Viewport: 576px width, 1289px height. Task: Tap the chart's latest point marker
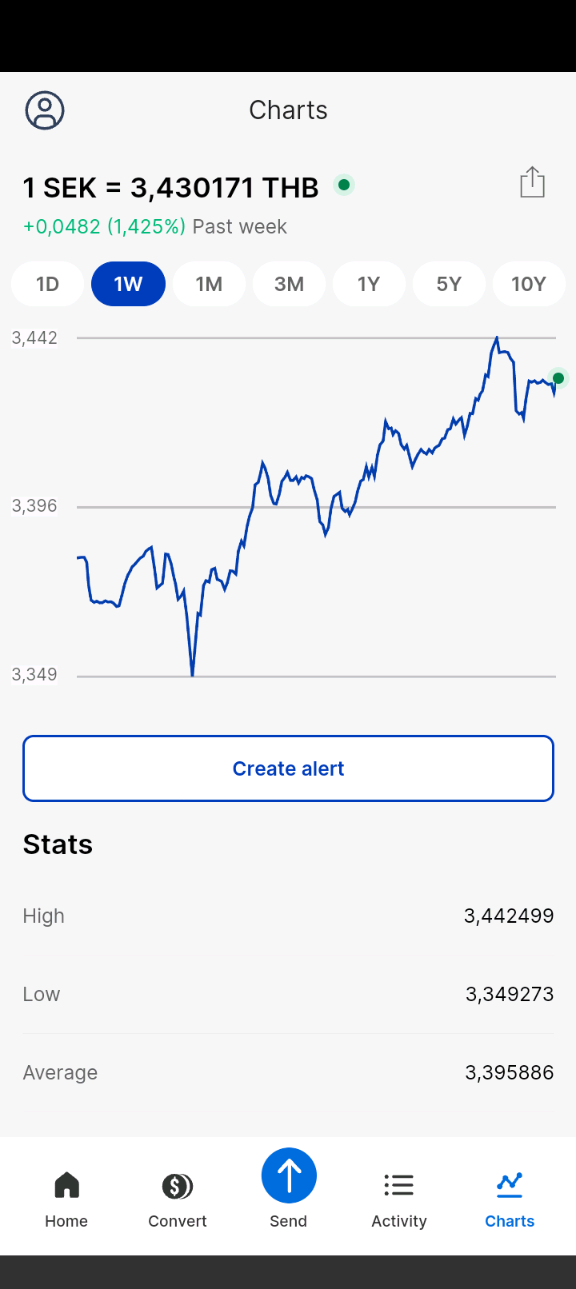[558, 378]
